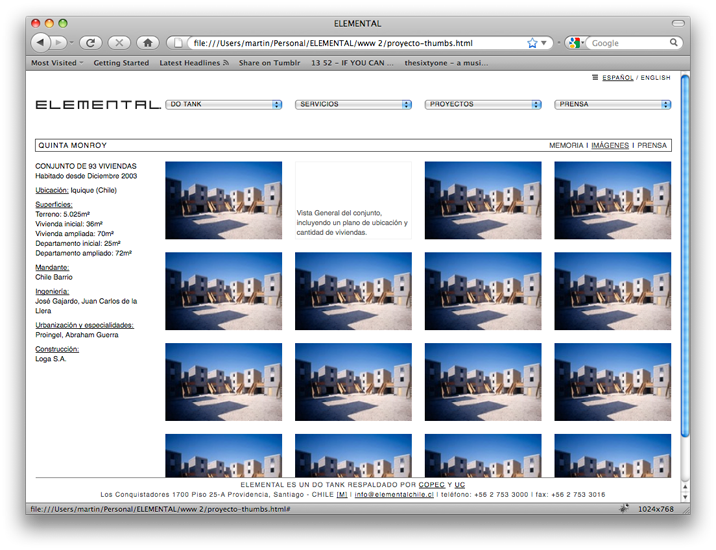Switch to the MEMORIA tab
This screenshot has height=550, width=716.
pyautogui.click(x=566, y=145)
